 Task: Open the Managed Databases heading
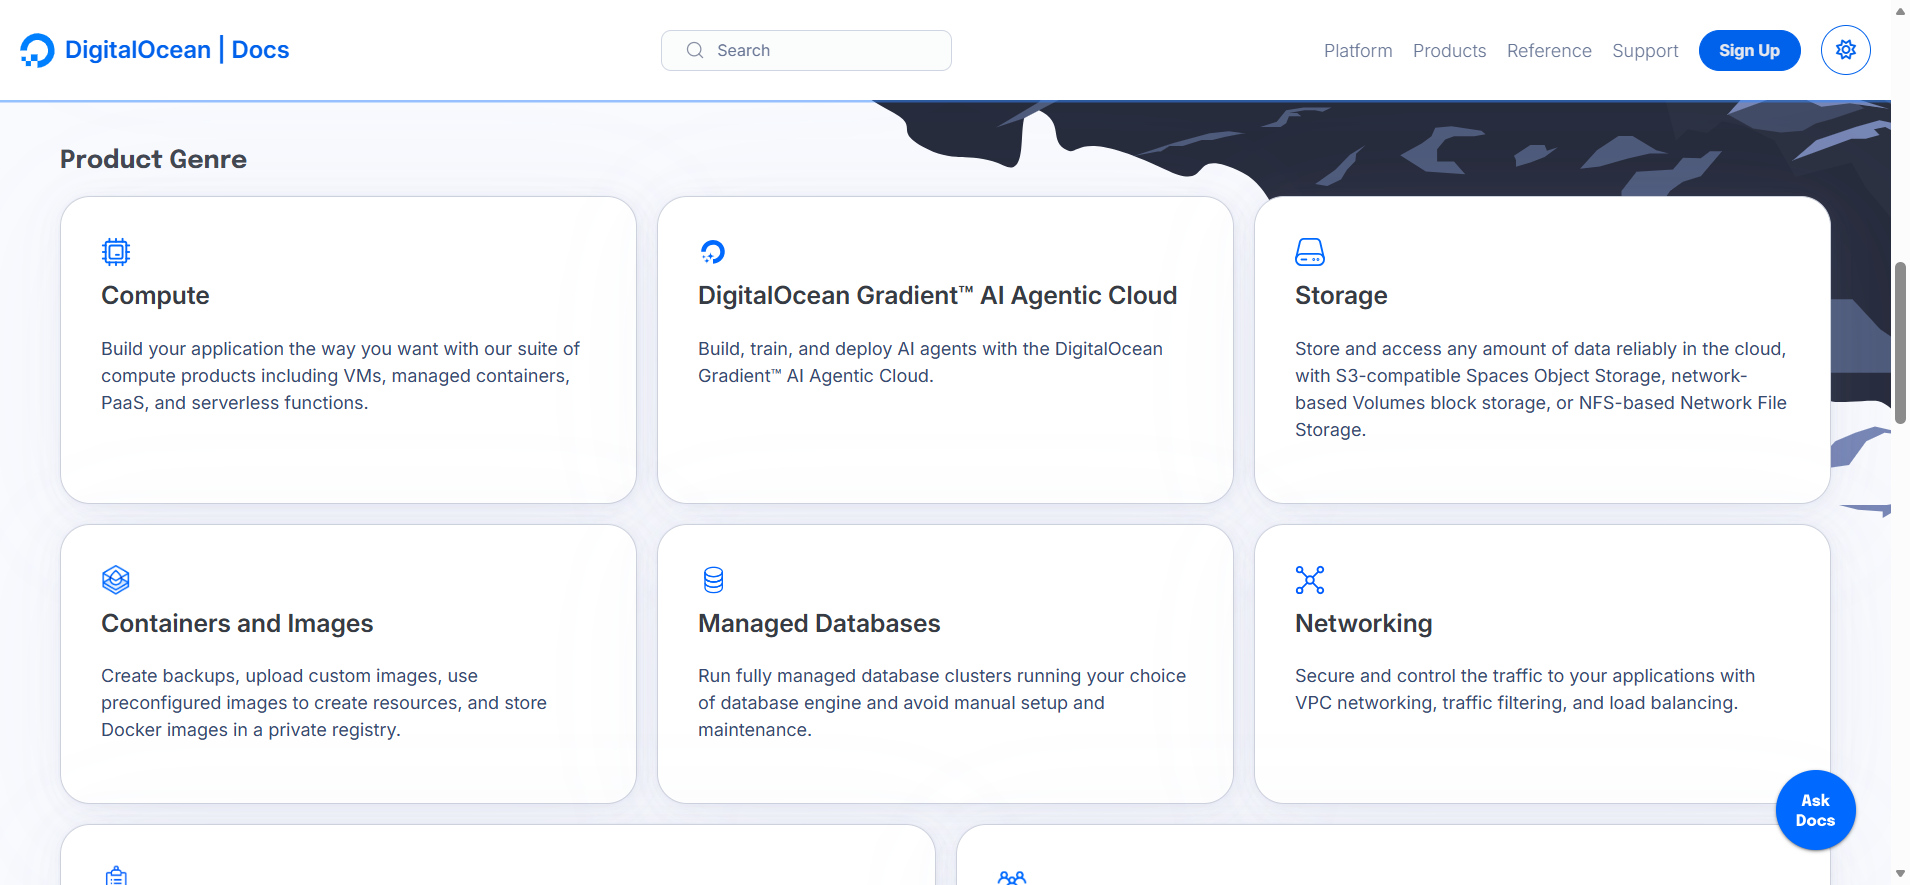click(819, 624)
